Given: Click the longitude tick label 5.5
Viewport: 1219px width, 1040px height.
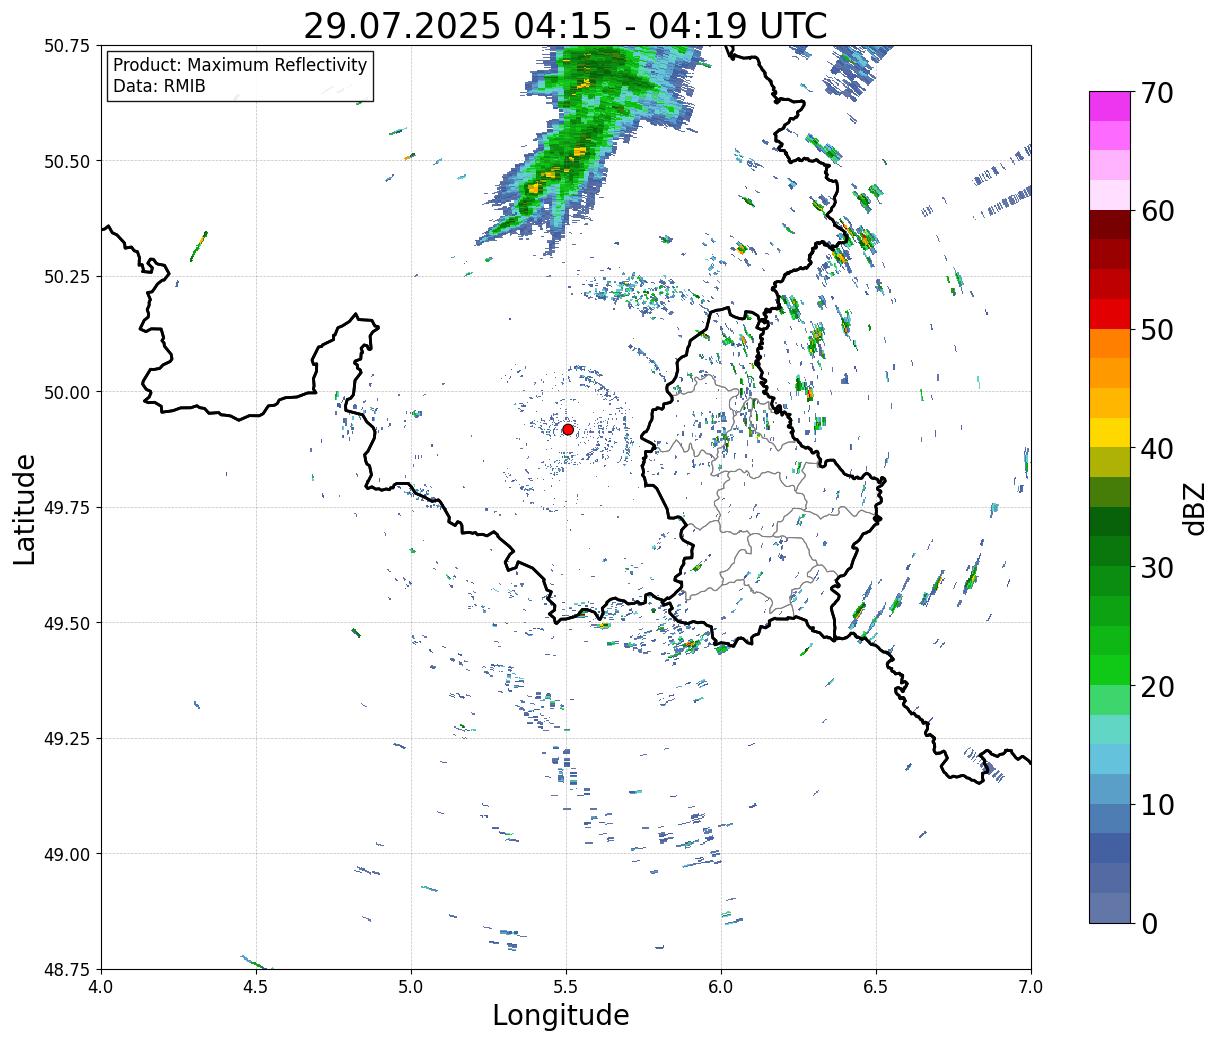Looking at the screenshot, I should coord(566,987).
